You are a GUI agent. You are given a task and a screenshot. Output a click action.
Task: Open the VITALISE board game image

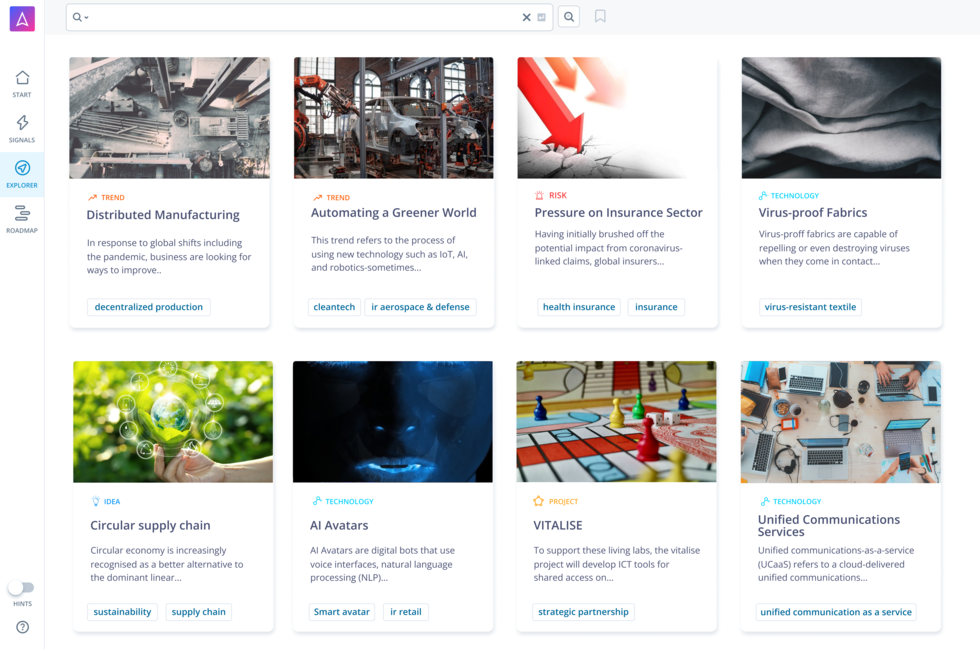pyautogui.click(x=616, y=422)
